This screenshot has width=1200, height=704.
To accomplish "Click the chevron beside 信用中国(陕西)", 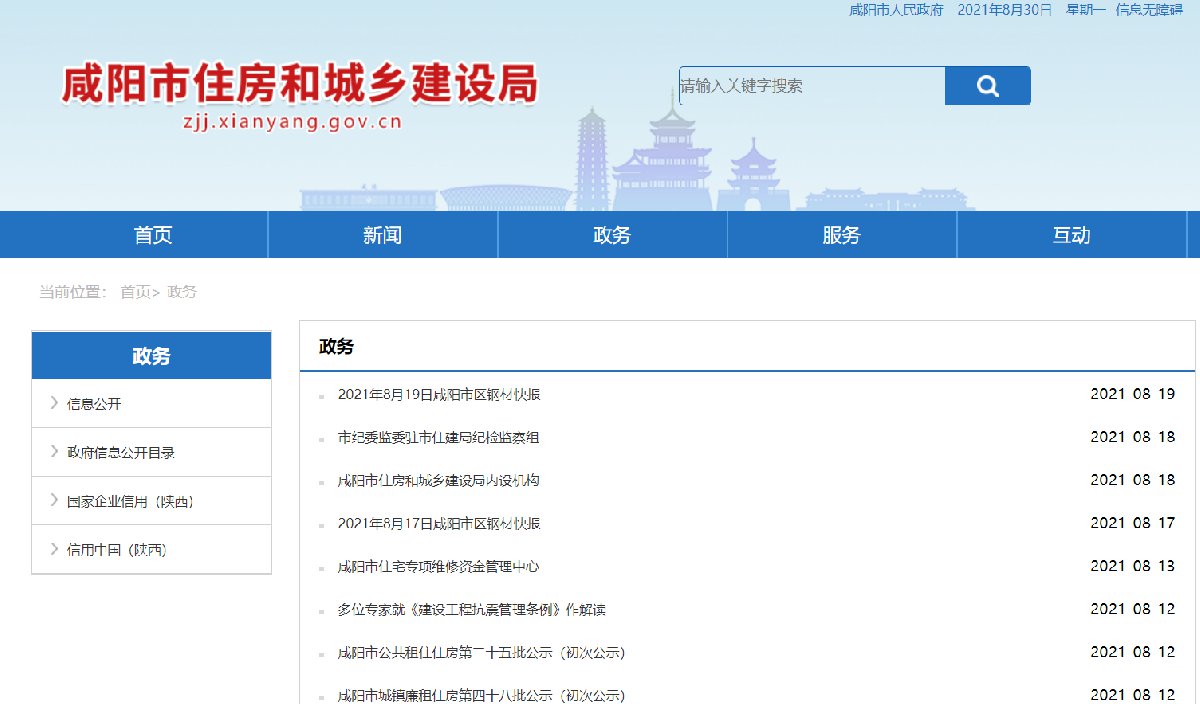I will pos(54,549).
